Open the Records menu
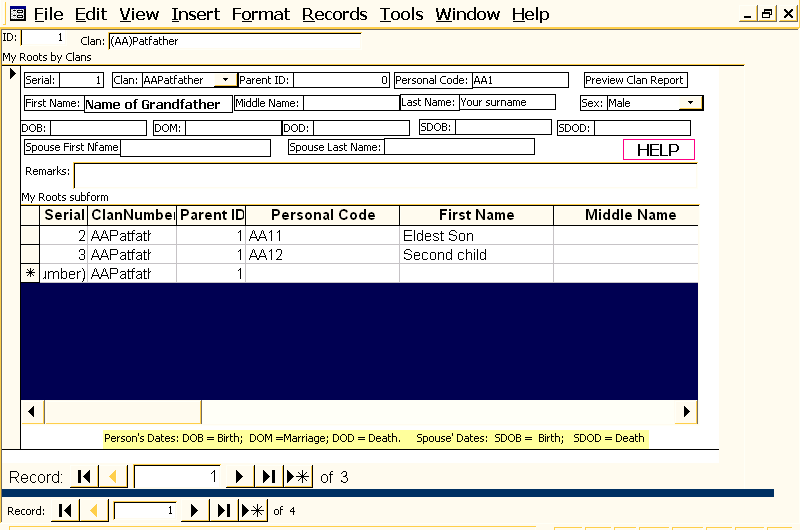This screenshot has height=530, width=800. point(334,14)
